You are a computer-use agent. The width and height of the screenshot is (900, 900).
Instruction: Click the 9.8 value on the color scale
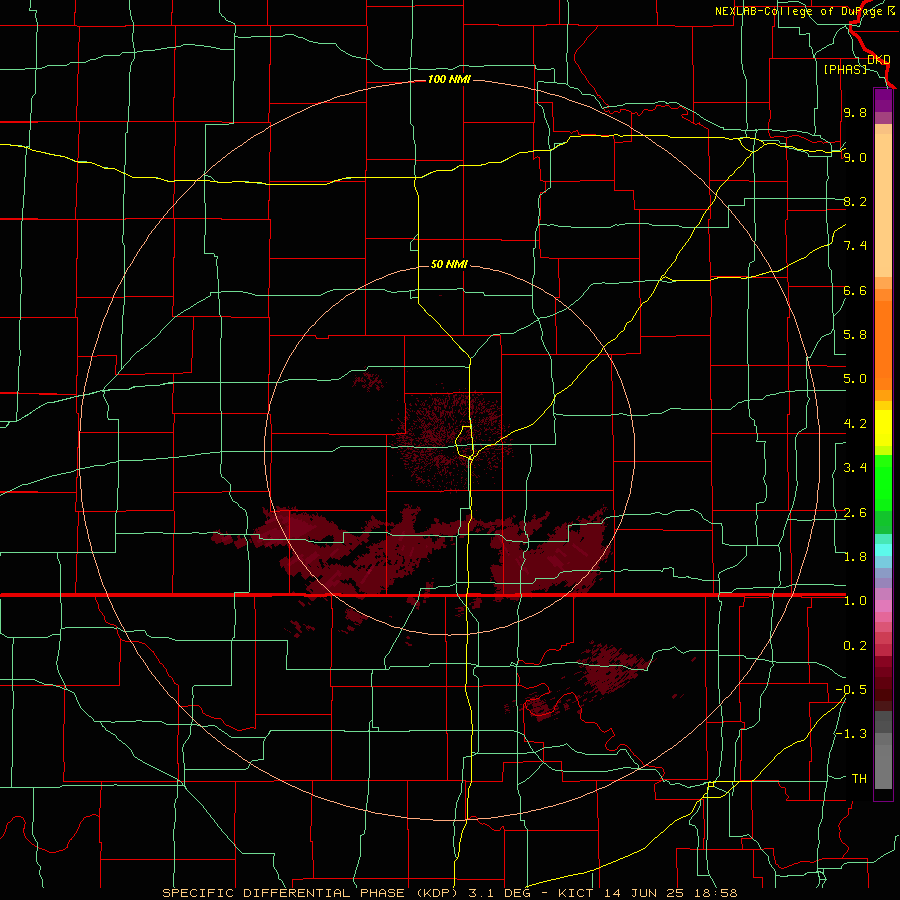(855, 112)
